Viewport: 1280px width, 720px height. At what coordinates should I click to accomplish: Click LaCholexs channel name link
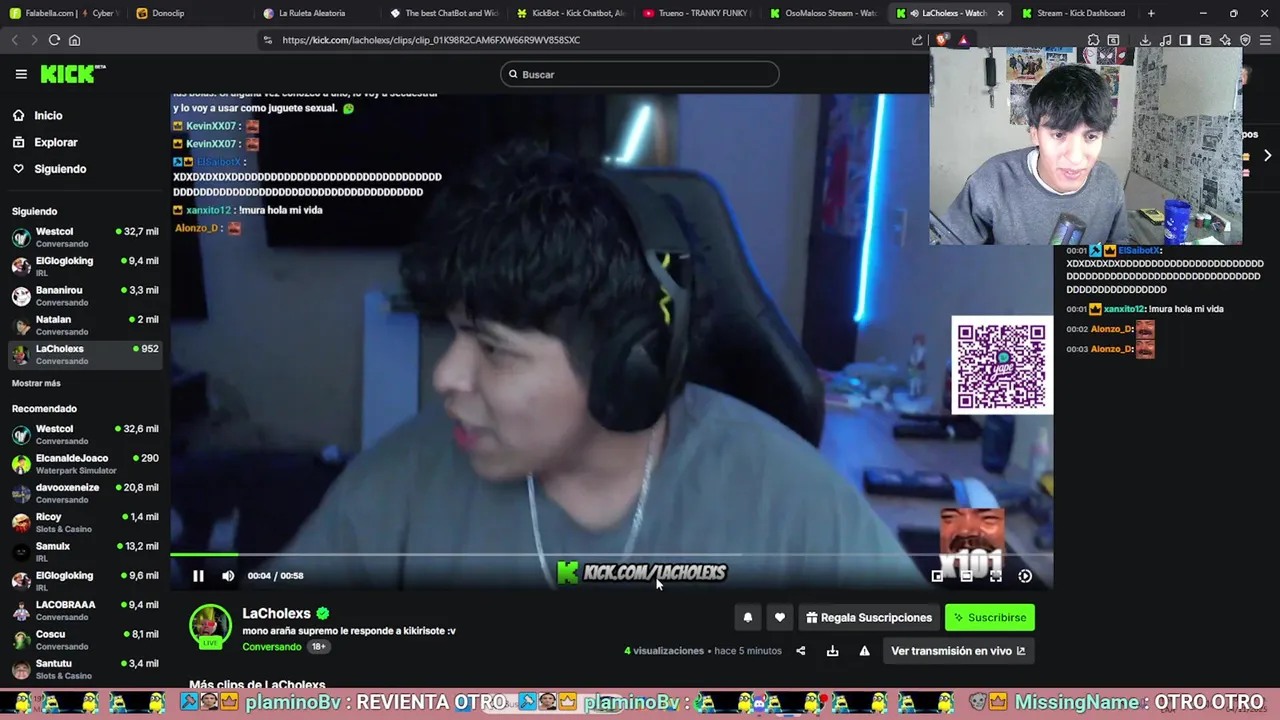point(276,613)
